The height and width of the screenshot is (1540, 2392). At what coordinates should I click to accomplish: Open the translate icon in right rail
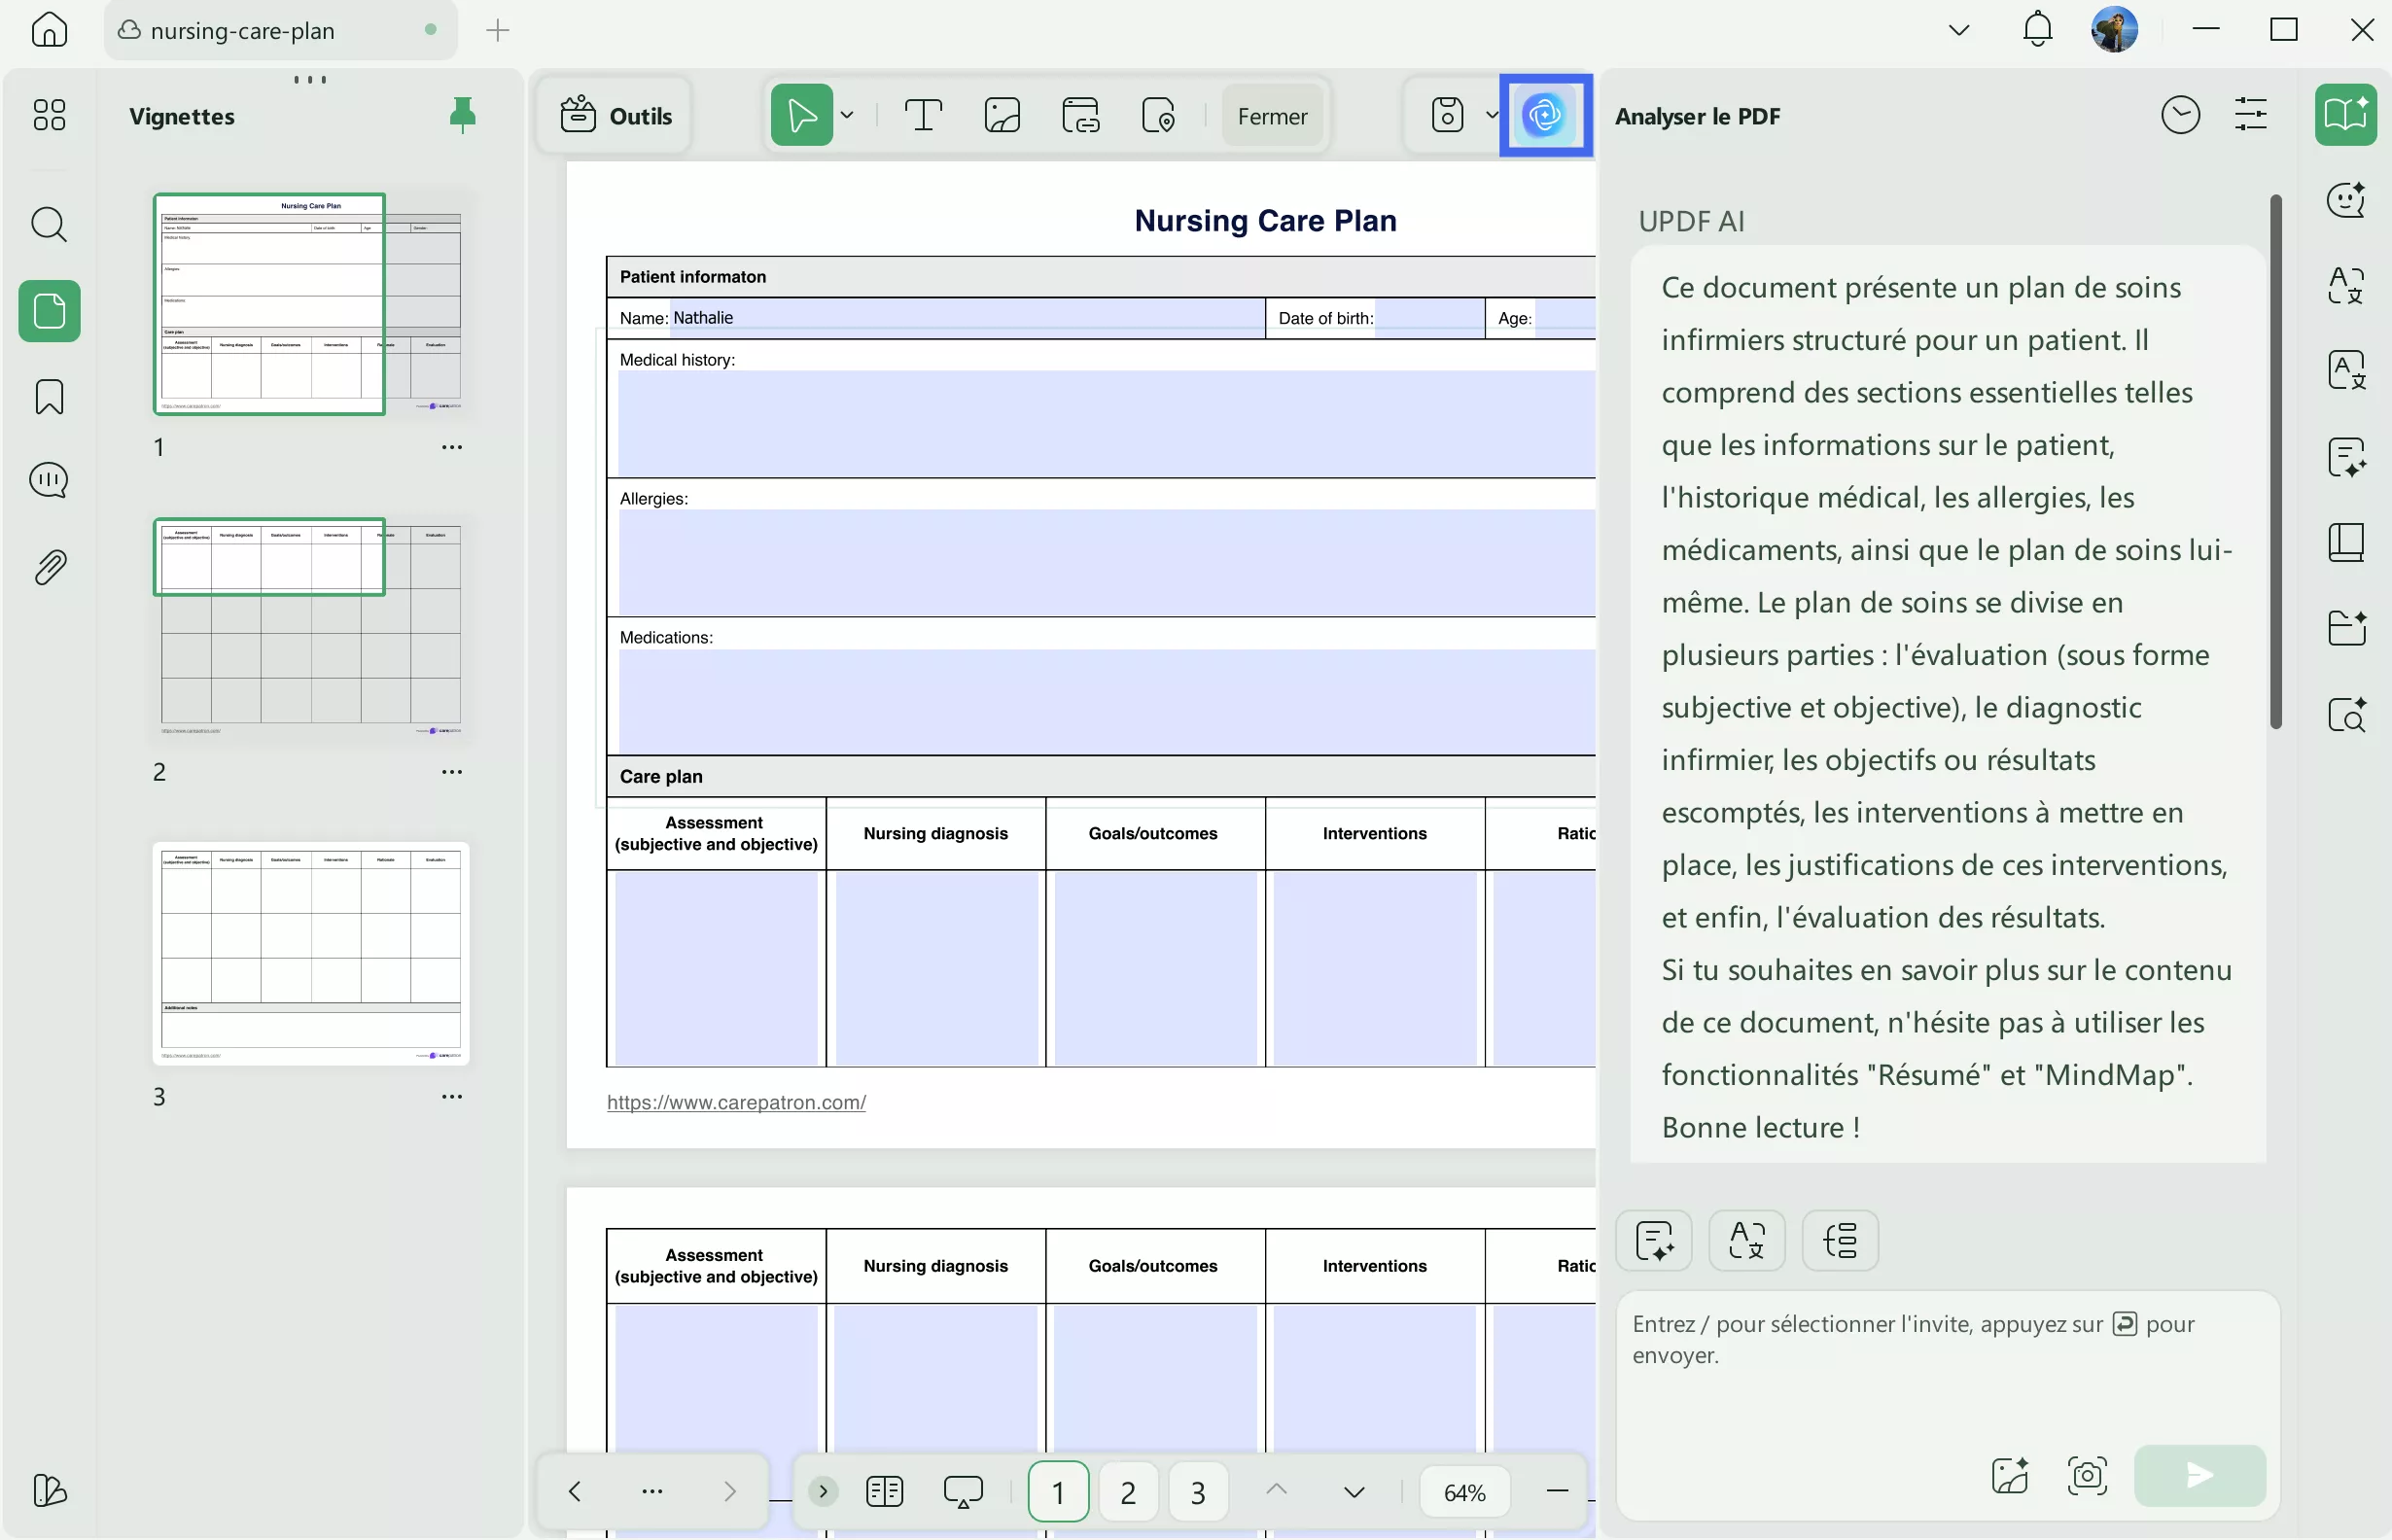[x=2345, y=285]
